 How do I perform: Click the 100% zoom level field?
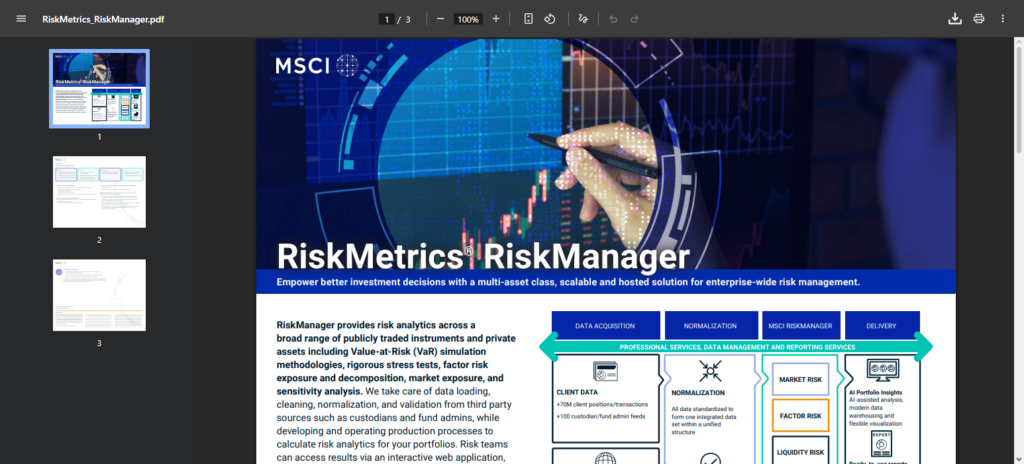(468, 20)
